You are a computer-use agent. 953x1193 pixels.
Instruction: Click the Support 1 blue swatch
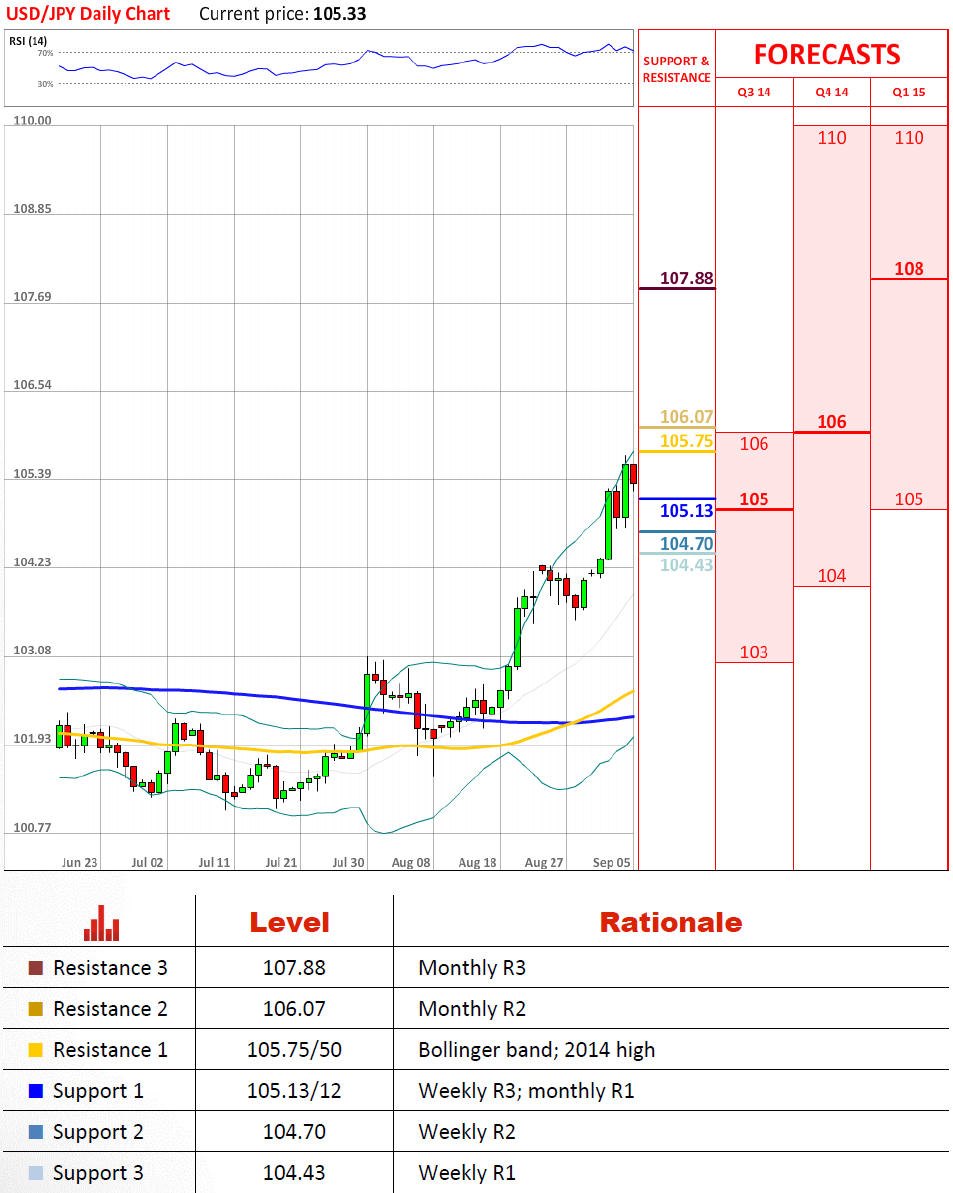(x=36, y=1091)
